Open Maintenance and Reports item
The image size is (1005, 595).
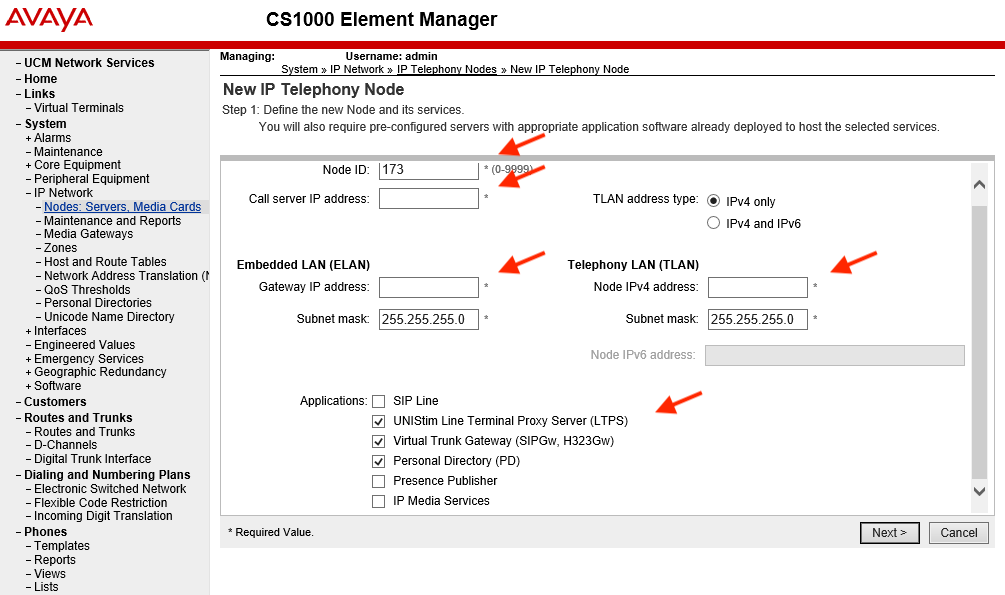pyautogui.click(x=112, y=221)
